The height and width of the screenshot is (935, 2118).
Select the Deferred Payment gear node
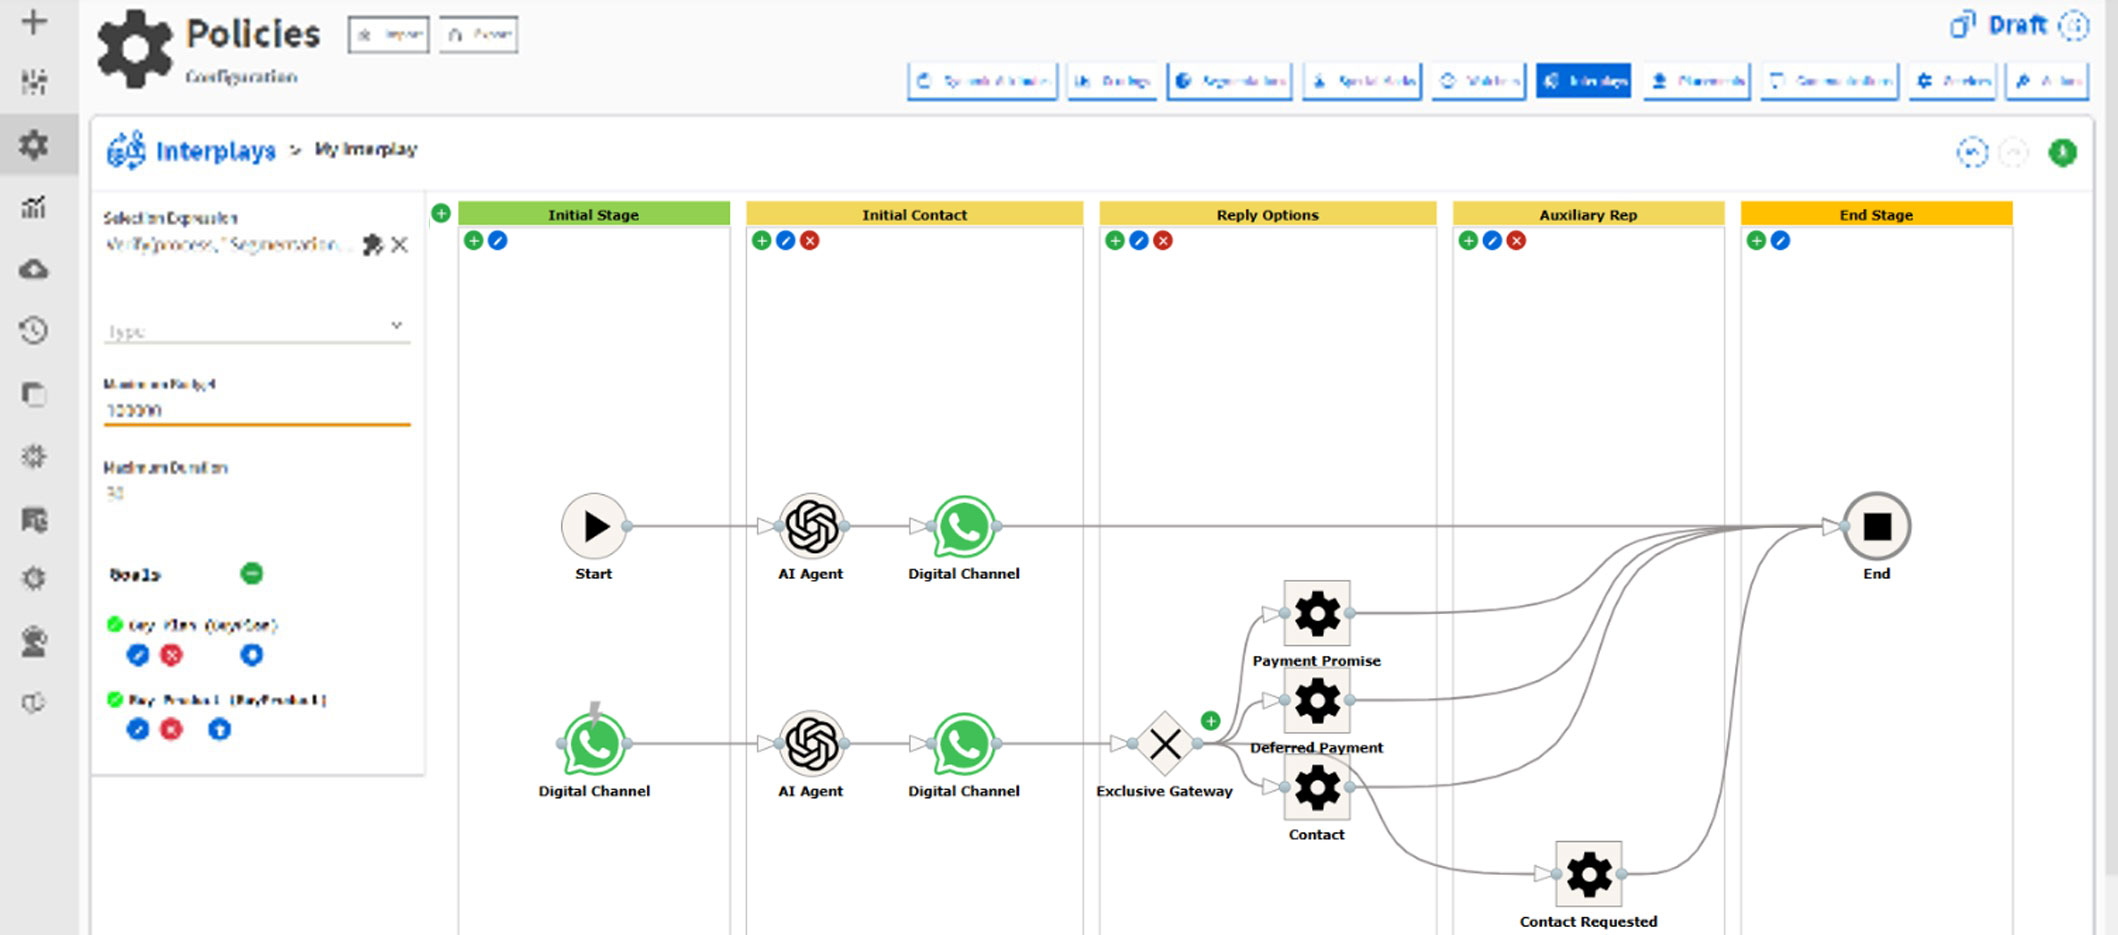point(1316,701)
